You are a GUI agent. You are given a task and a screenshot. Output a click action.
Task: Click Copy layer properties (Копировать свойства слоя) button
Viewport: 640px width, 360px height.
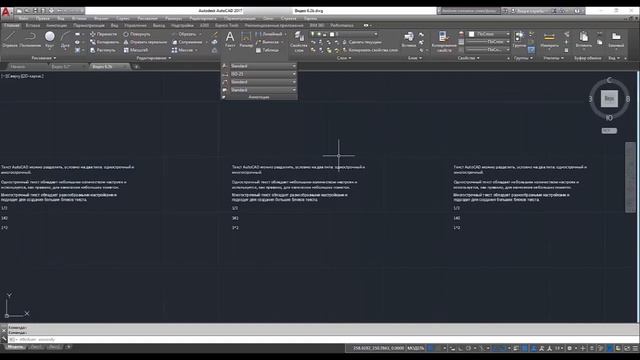tap(370, 50)
